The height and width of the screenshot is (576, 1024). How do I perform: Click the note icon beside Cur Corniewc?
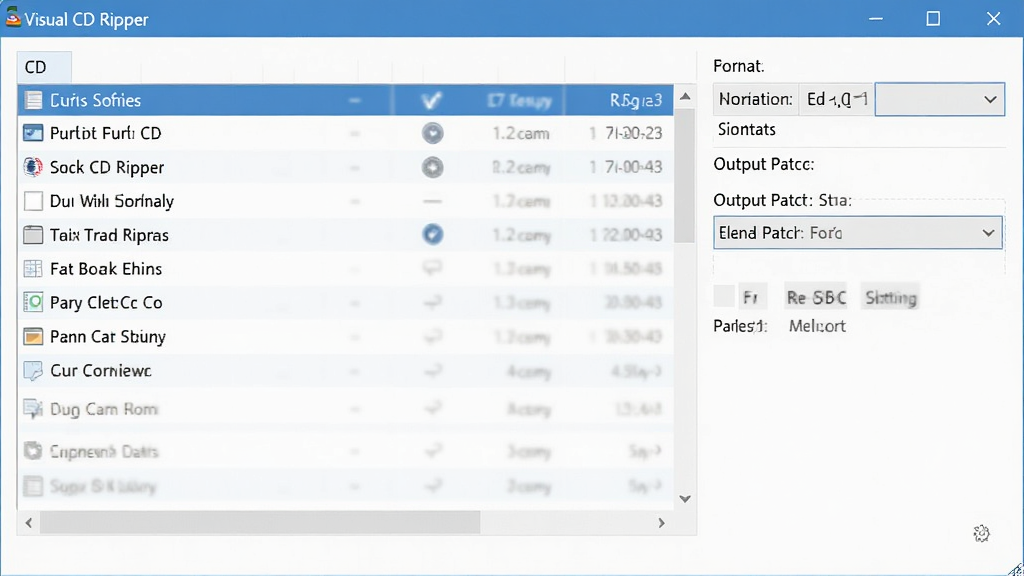[x=33, y=370]
